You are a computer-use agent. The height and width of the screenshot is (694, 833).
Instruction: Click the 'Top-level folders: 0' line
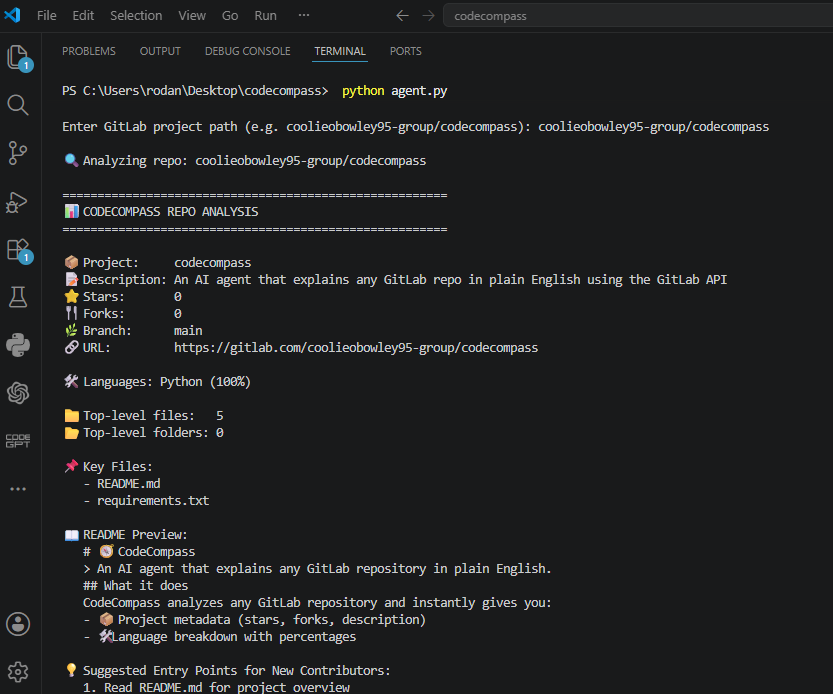(x=144, y=433)
